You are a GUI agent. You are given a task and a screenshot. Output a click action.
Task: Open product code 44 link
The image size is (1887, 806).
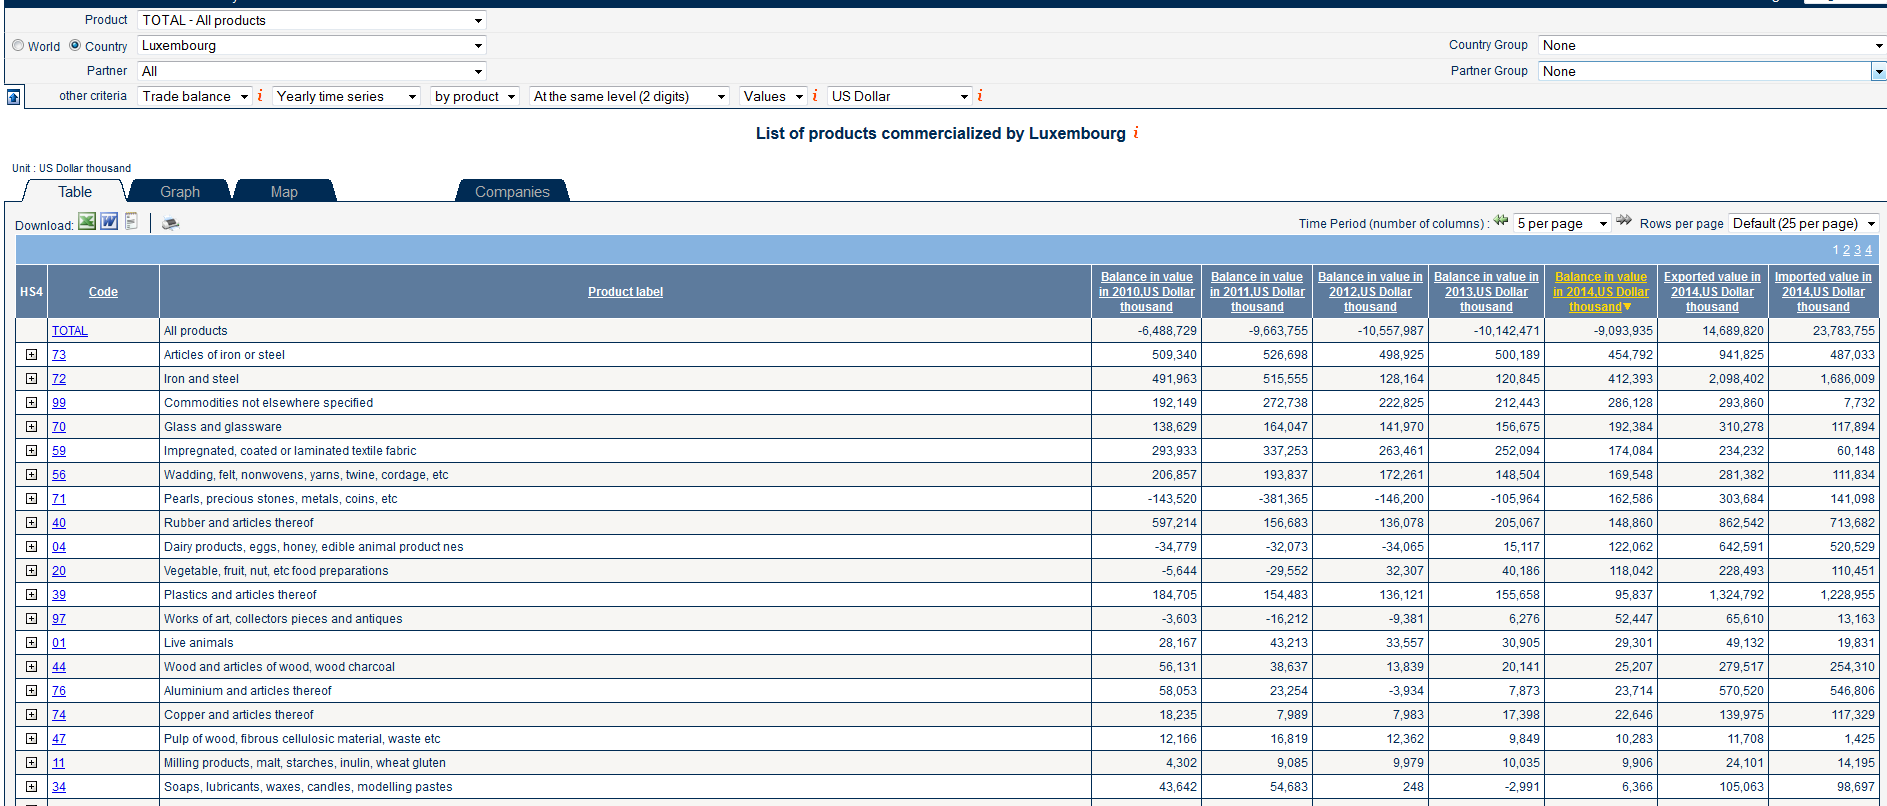click(x=59, y=667)
